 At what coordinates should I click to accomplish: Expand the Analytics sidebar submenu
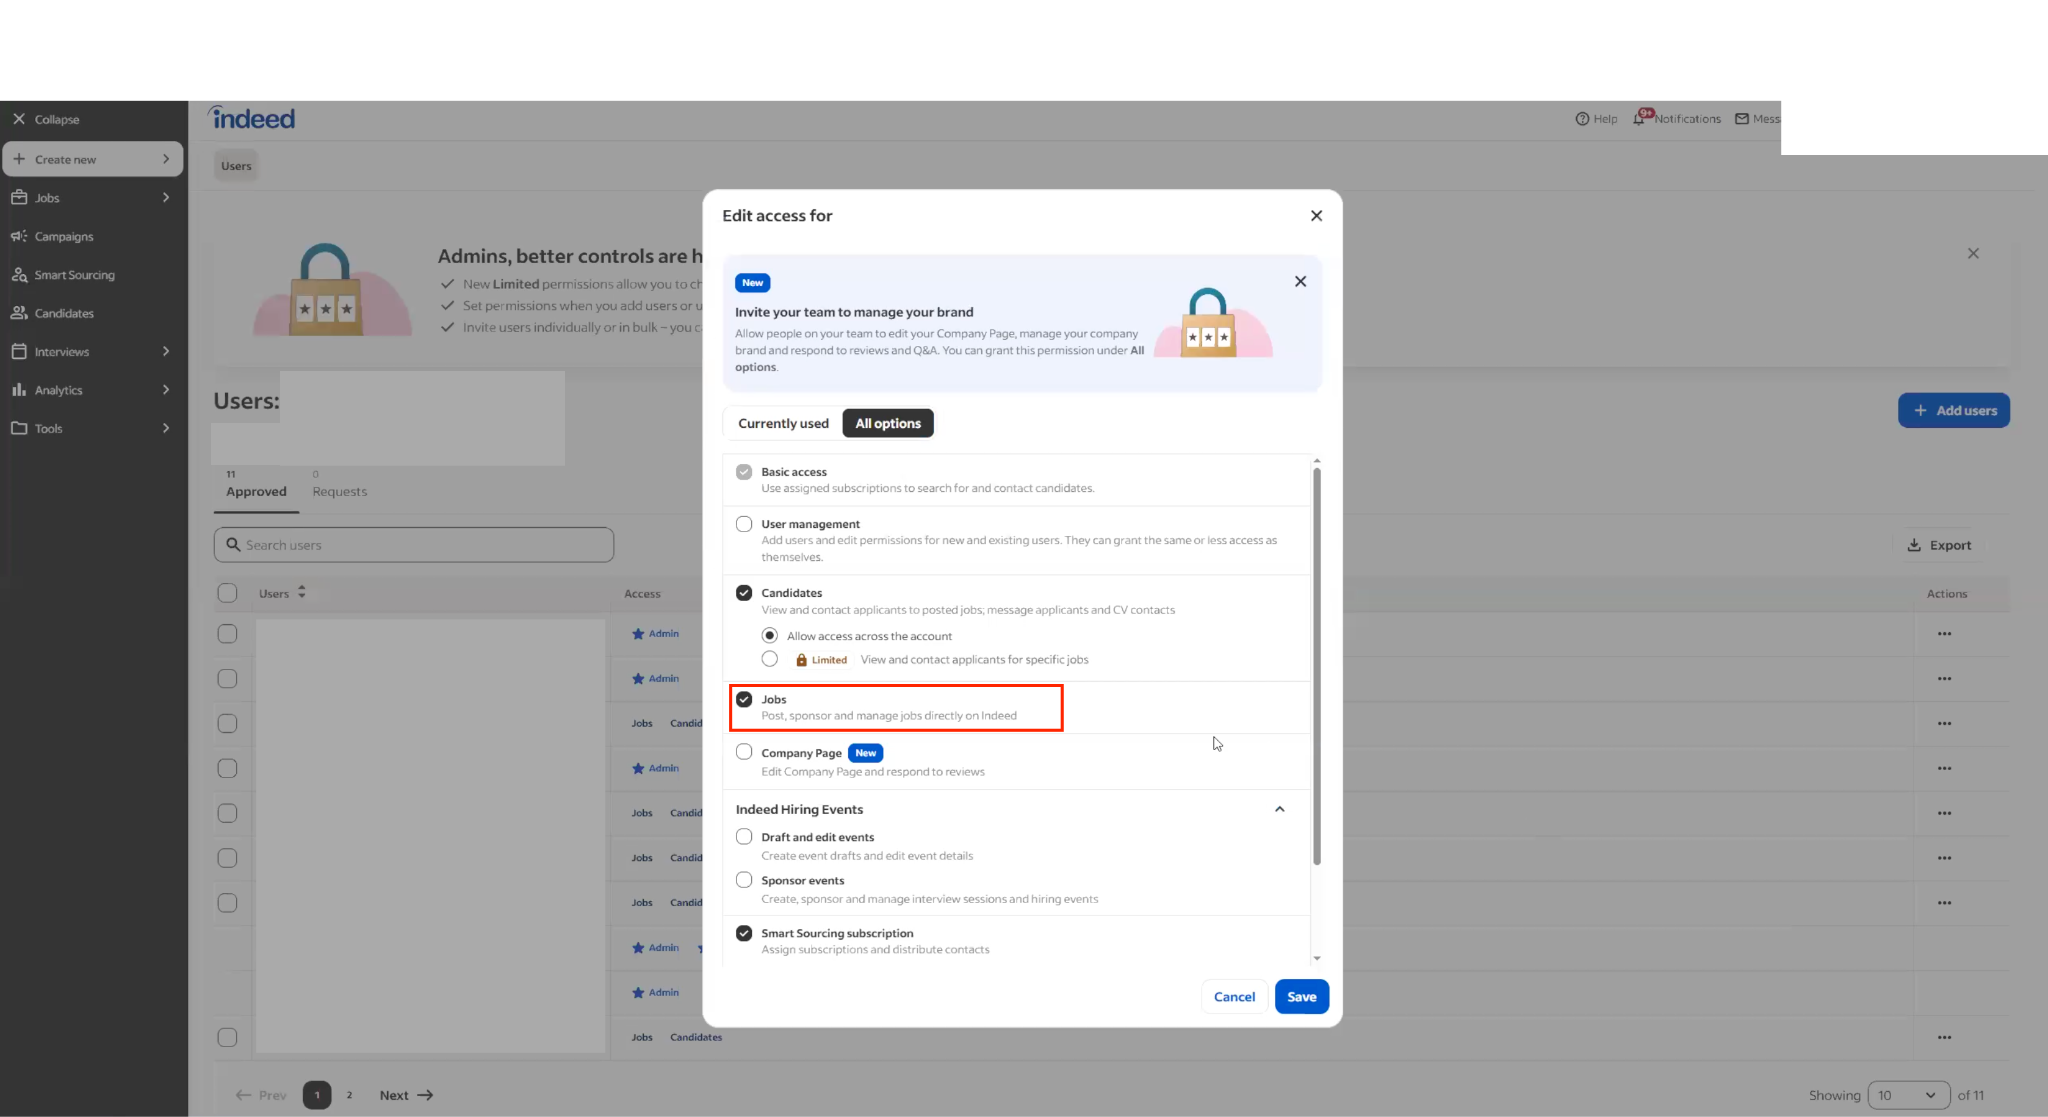pos(166,390)
